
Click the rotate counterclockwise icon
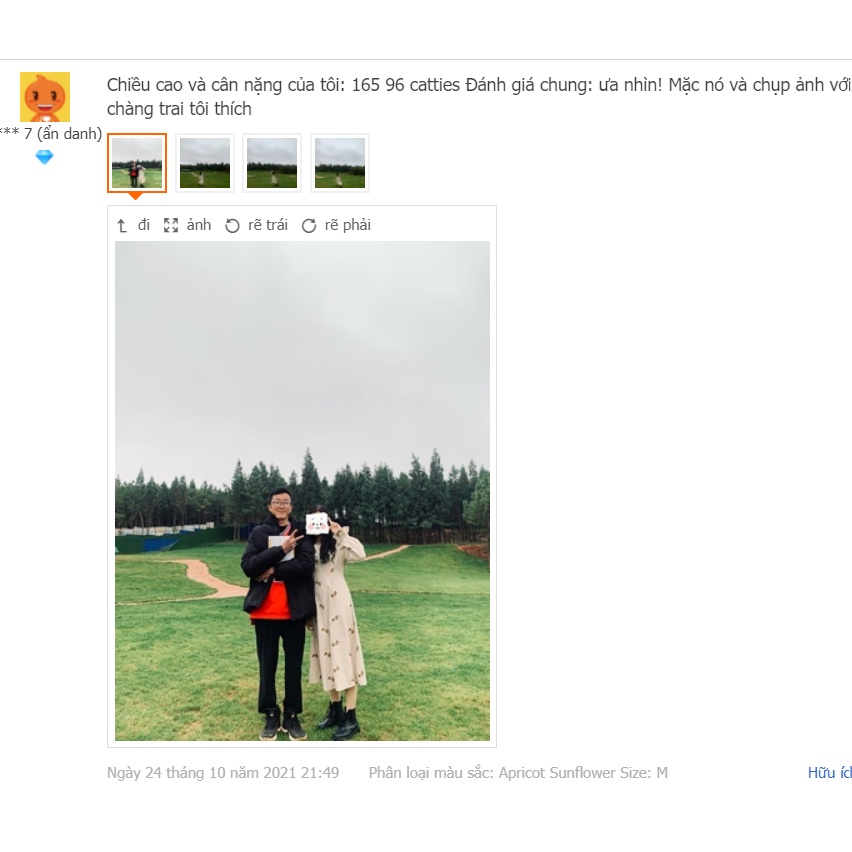point(233,225)
